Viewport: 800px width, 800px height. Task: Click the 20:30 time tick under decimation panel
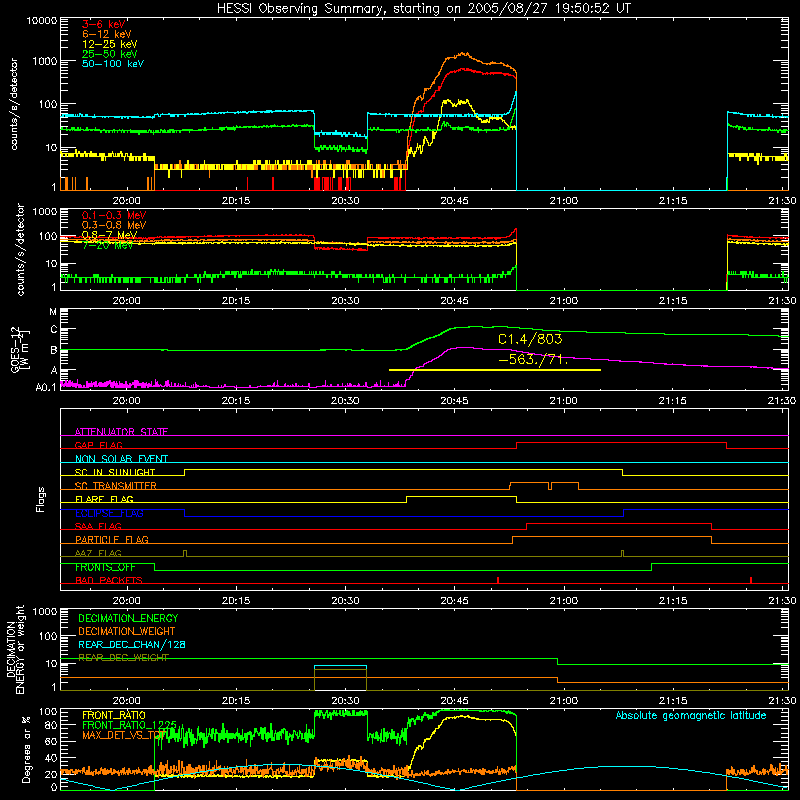[x=345, y=701]
